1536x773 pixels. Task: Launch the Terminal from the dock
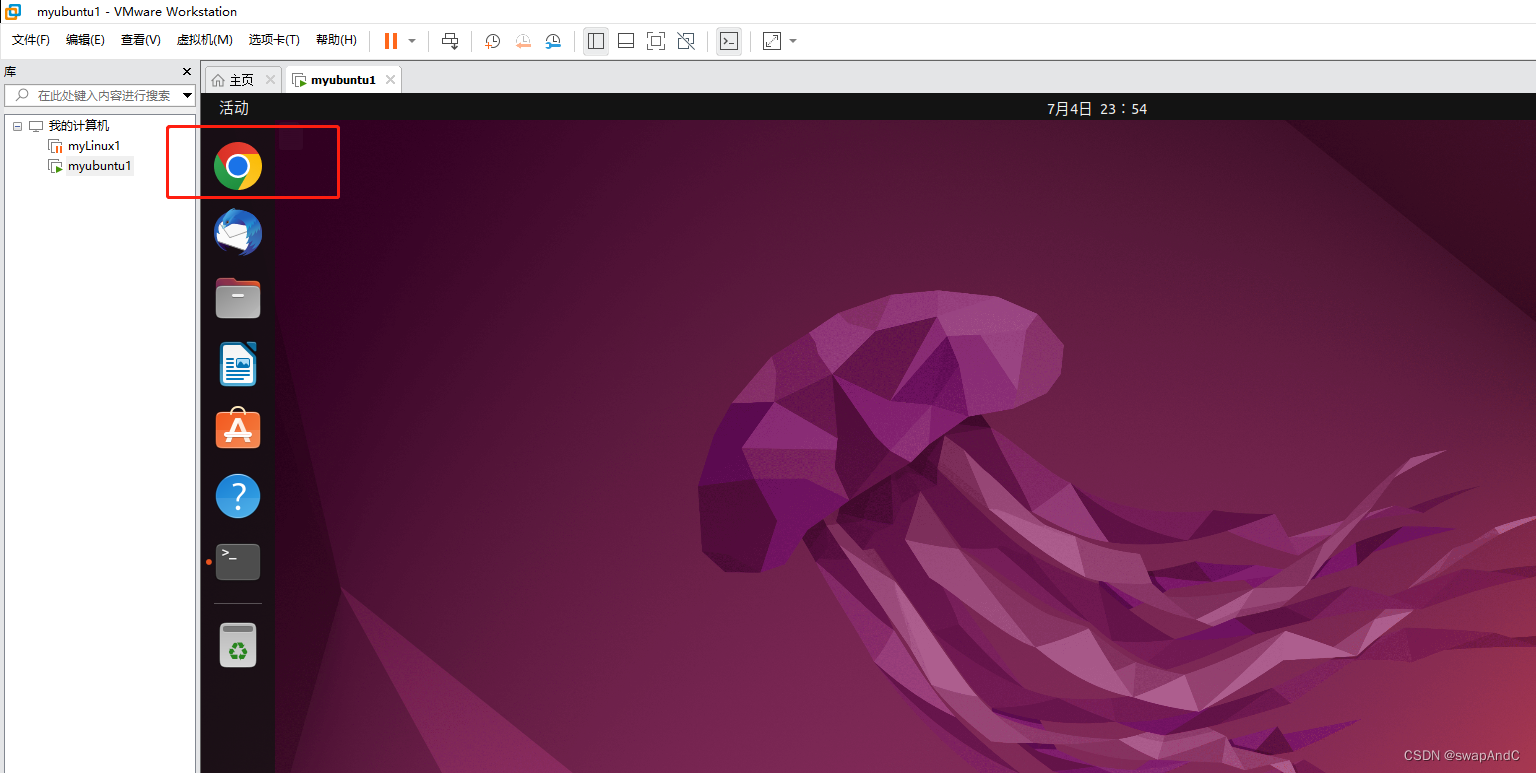point(237,561)
